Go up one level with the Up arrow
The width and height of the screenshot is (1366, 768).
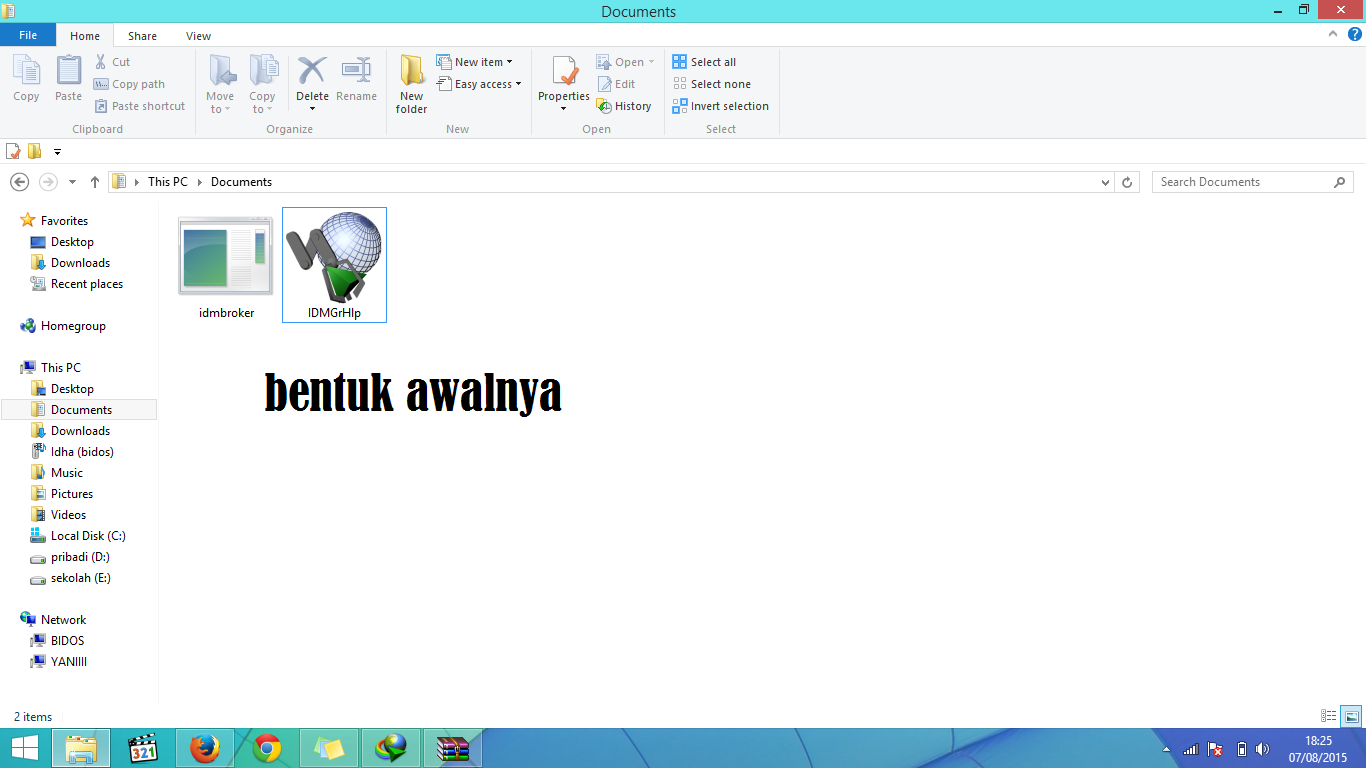95,182
